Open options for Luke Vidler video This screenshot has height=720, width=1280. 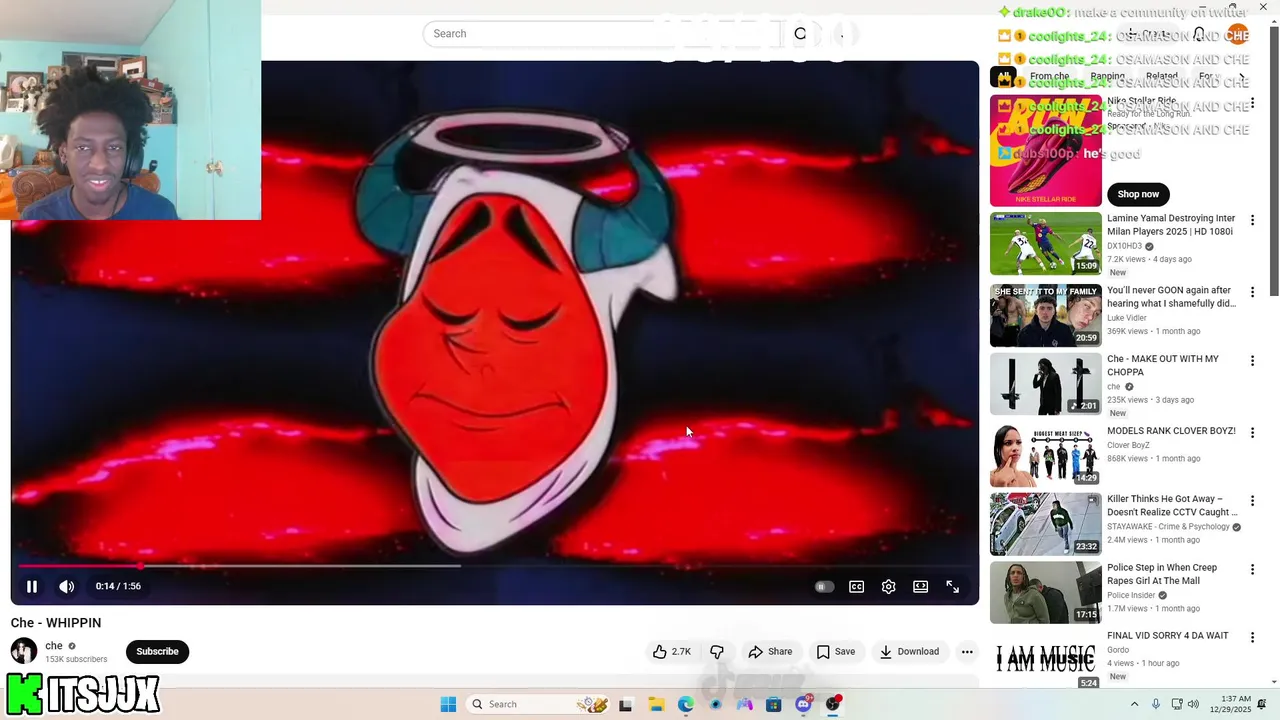coord(1252,293)
